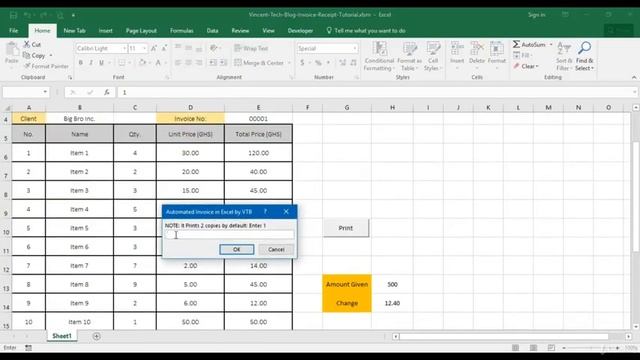Image resolution: width=640 pixels, height=360 pixels.
Task: Click AutoSum sigma button
Action: pyautogui.click(x=529, y=44)
